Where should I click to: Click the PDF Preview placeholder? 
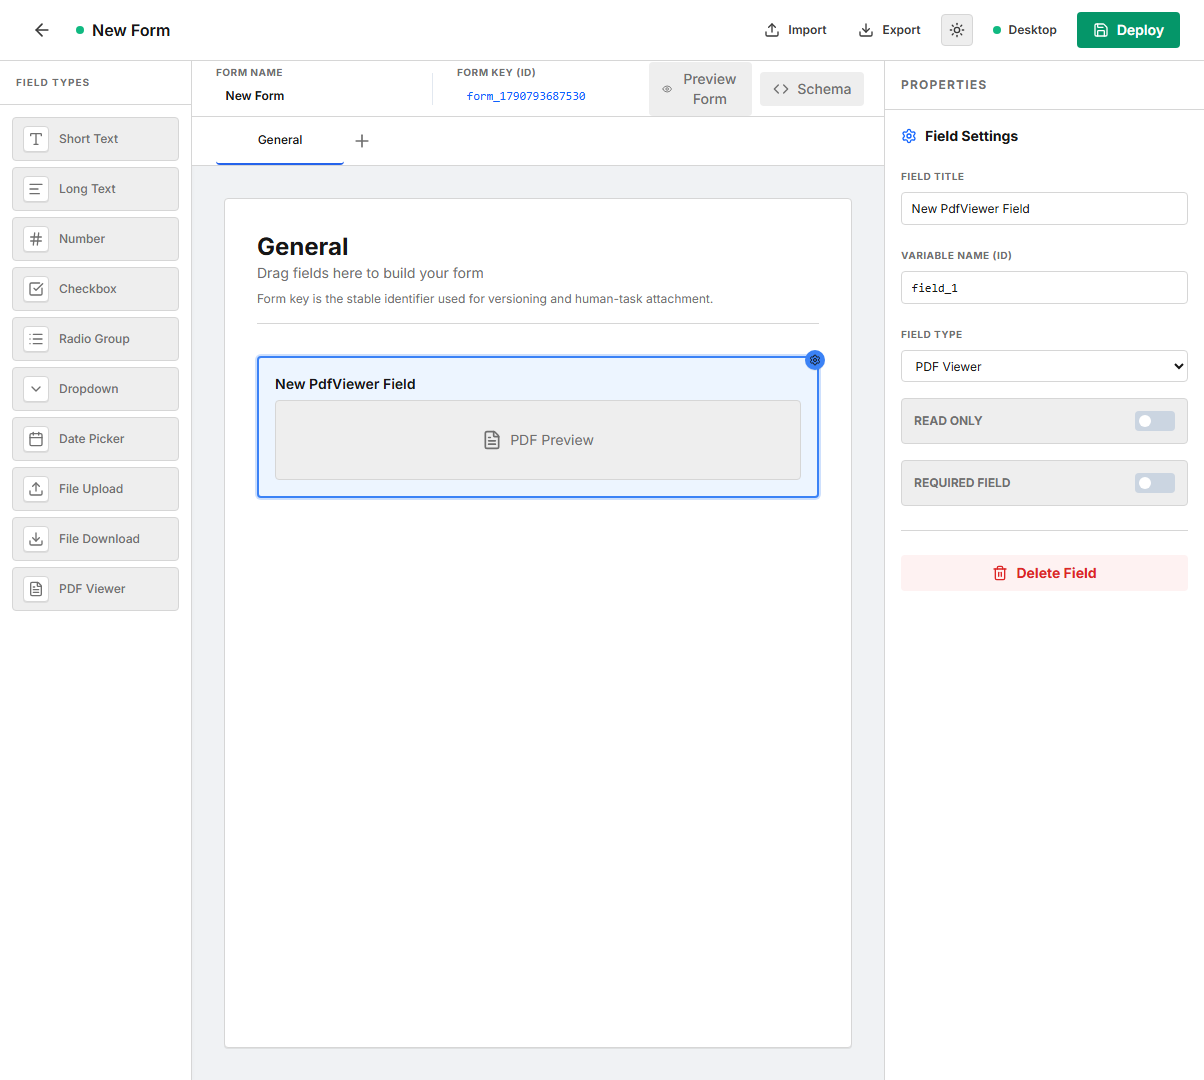click(x=538, y=440)
